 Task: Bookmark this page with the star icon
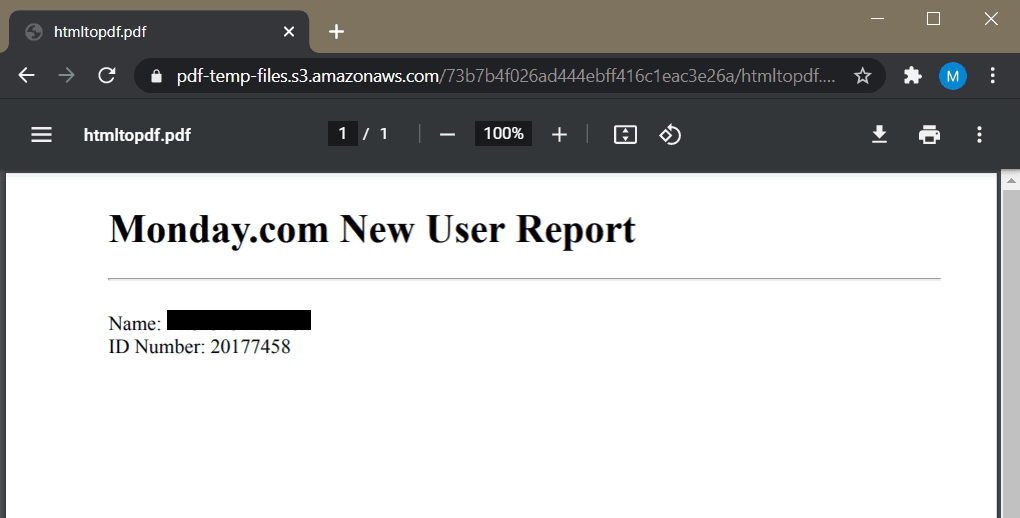pos(862,76)
